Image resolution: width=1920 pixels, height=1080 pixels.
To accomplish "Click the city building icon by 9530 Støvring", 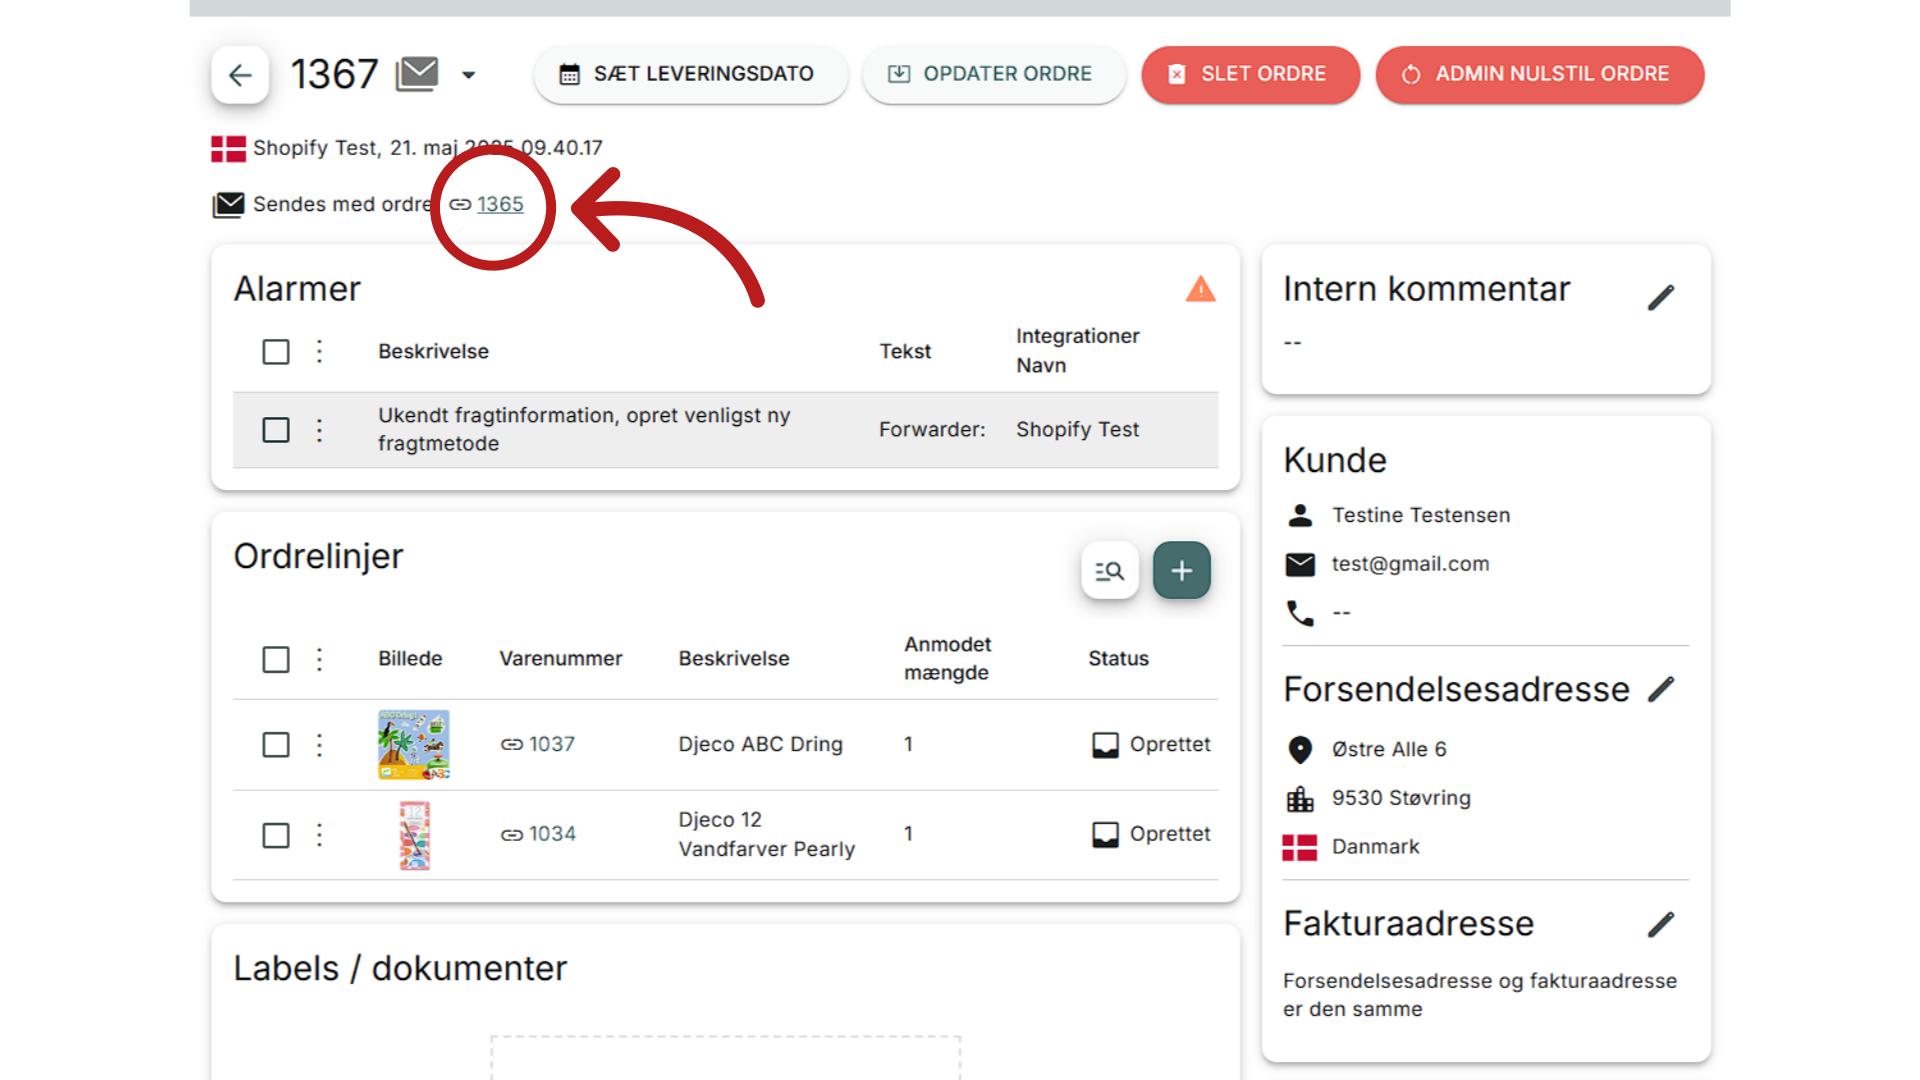I will pos(1300,798).
